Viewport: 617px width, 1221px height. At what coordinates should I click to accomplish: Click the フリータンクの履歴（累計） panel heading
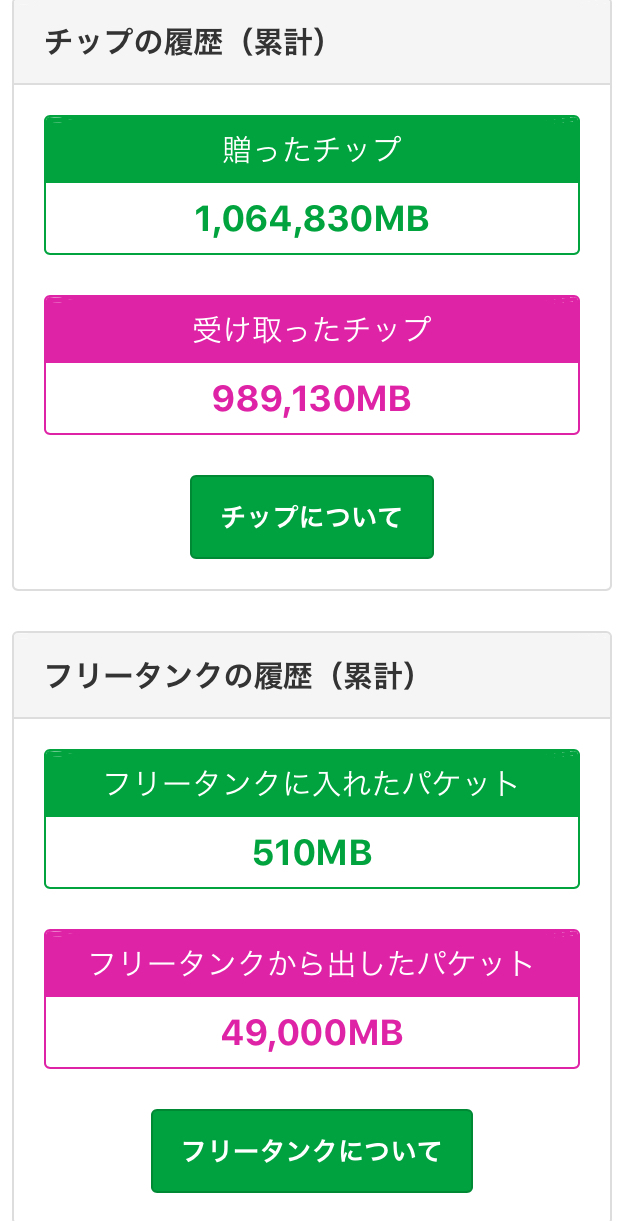click(231, 676)
